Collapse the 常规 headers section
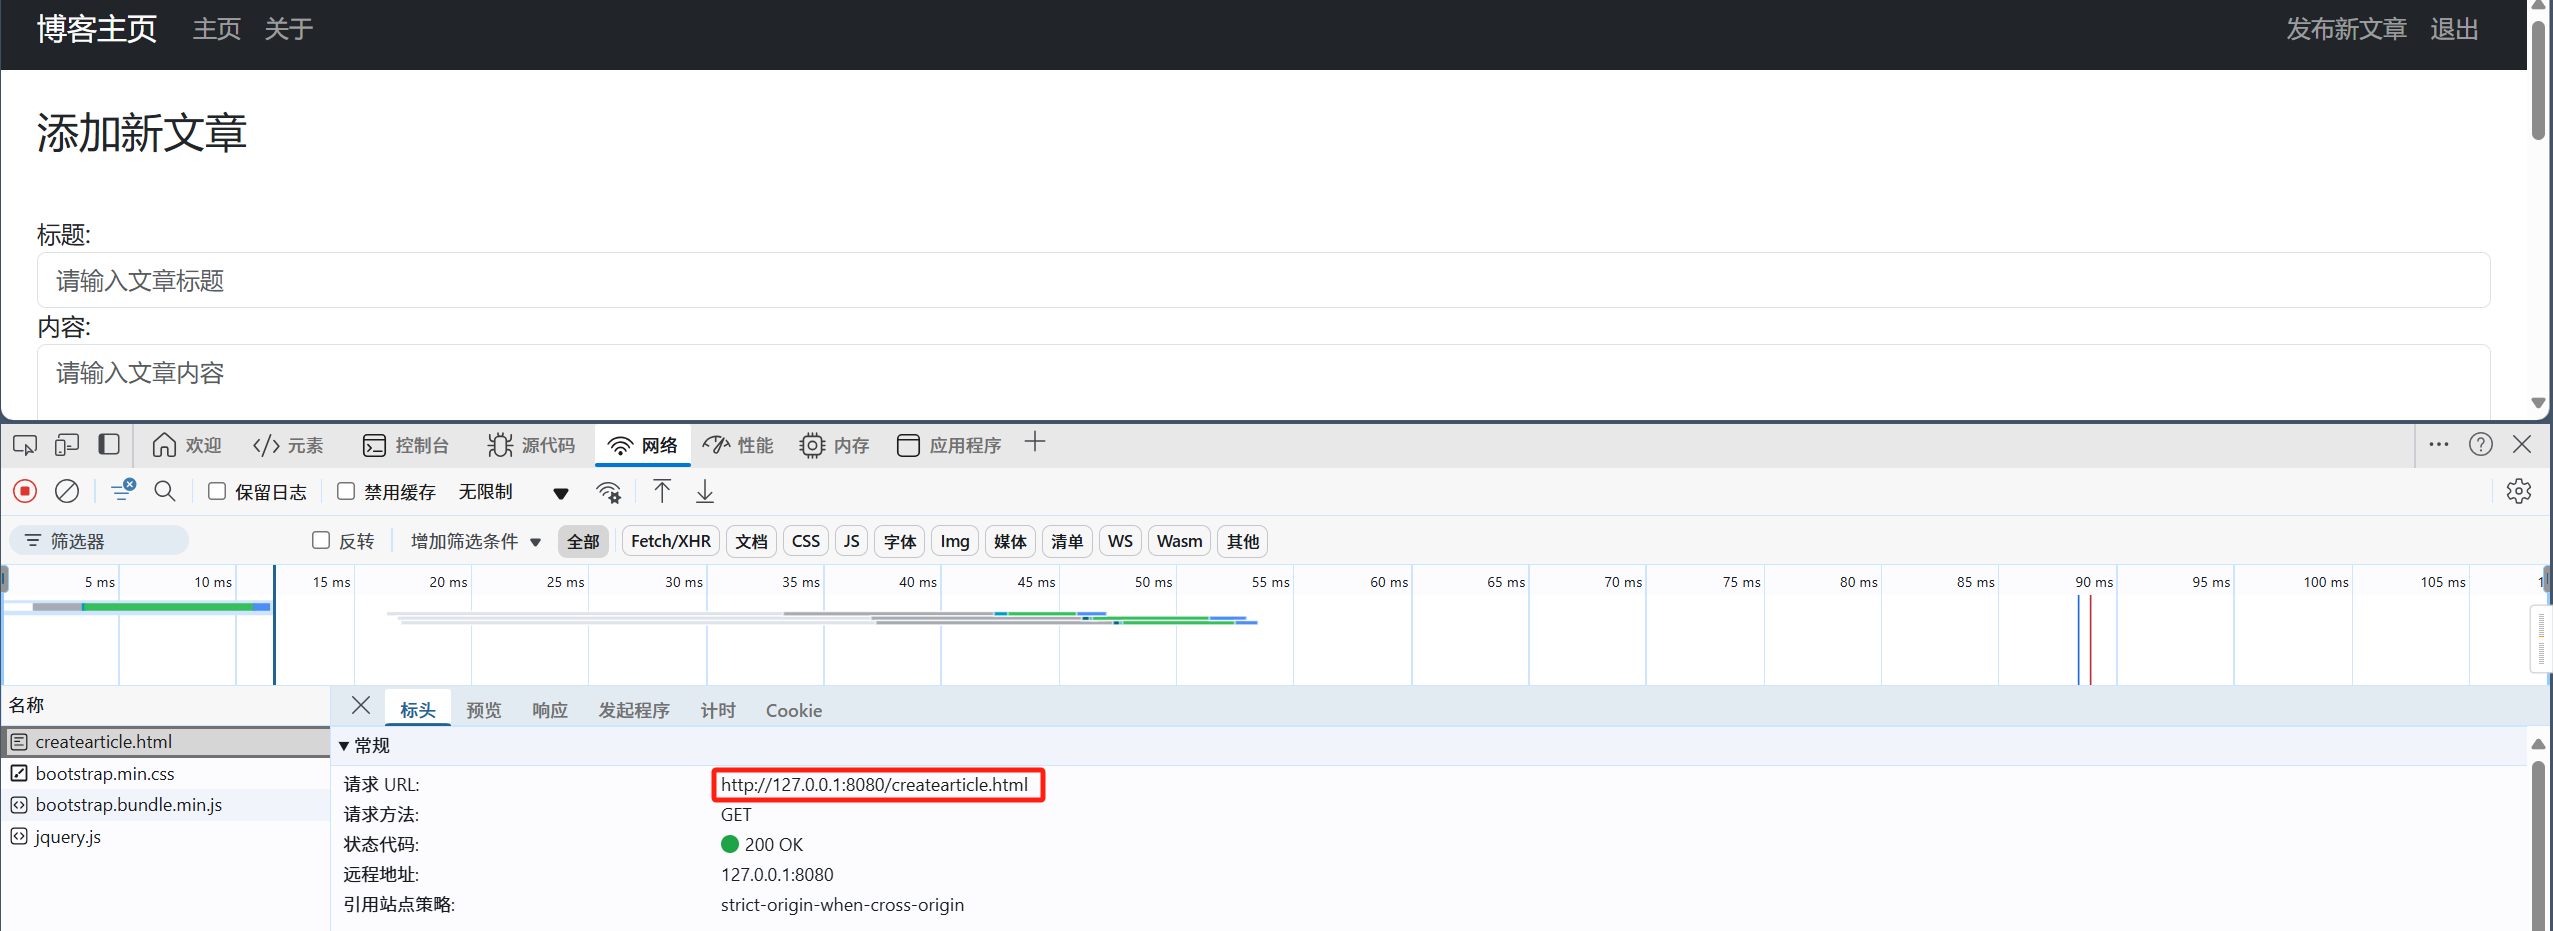 click(345, 746)
